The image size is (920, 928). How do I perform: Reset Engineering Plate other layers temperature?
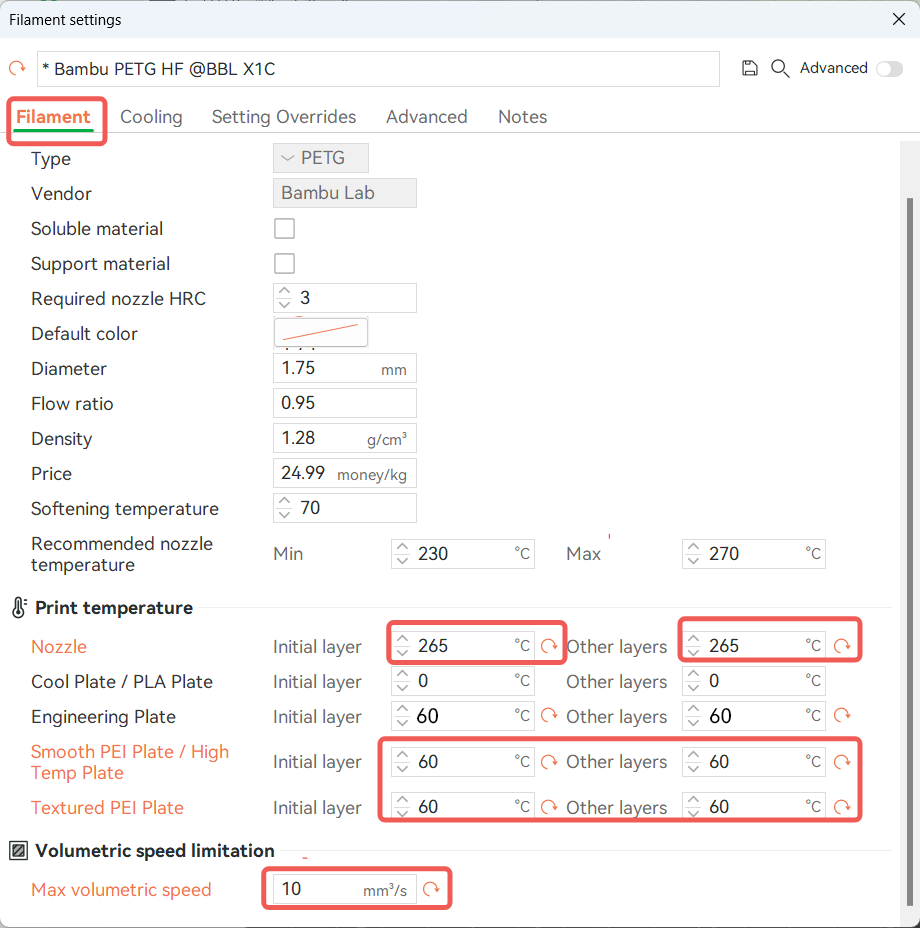pyautogui.click(x=842, y=716)
